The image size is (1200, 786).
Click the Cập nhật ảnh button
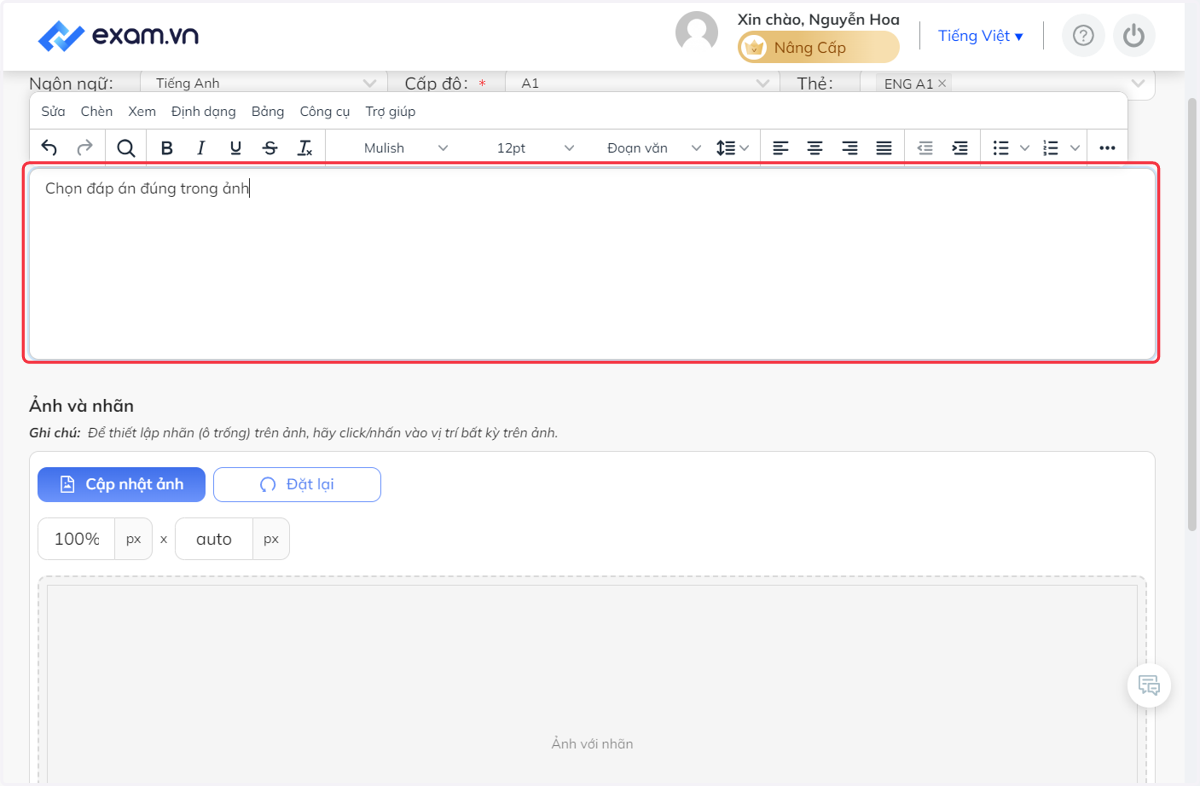[122, 484]
